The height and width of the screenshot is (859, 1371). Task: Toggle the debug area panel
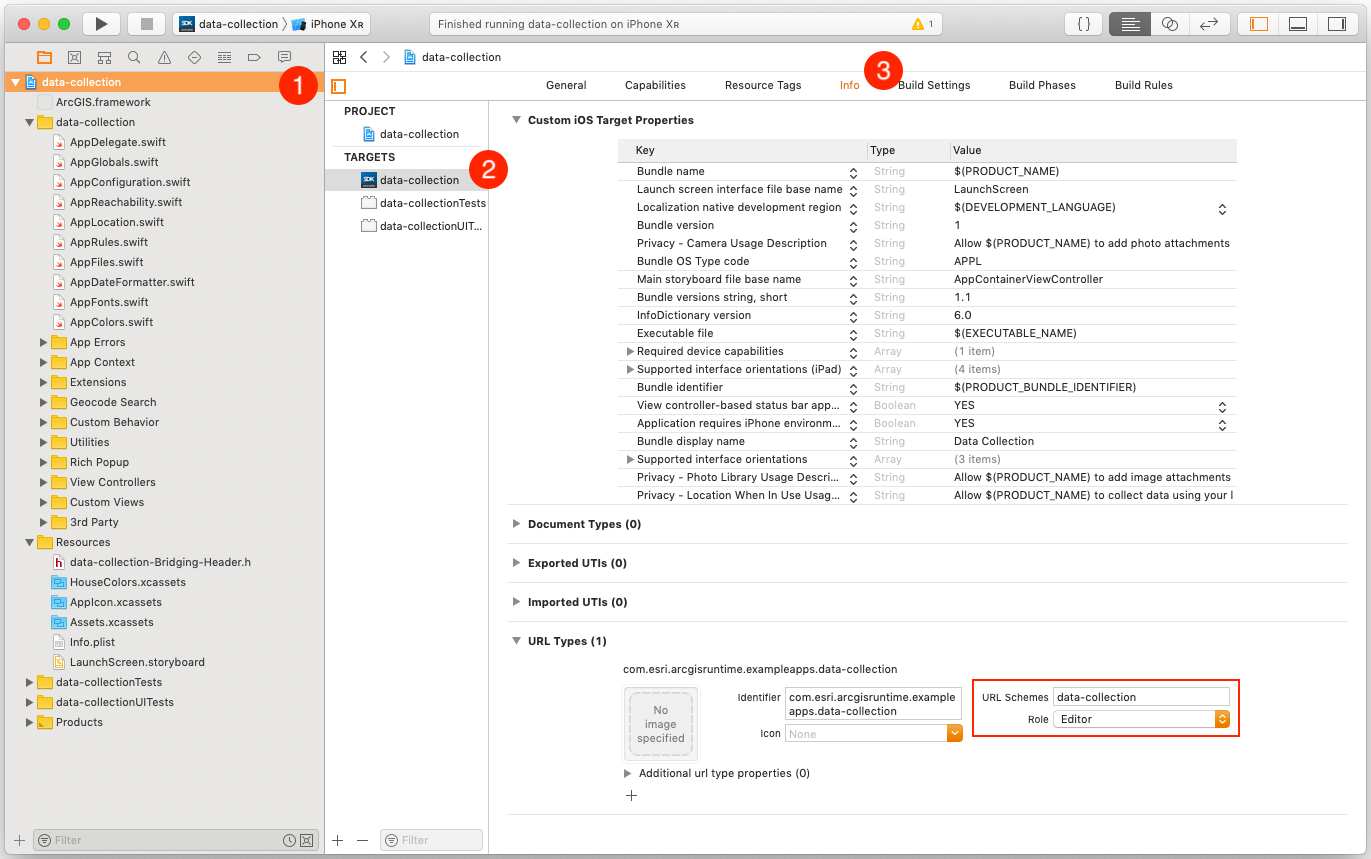pos(1298,24)
